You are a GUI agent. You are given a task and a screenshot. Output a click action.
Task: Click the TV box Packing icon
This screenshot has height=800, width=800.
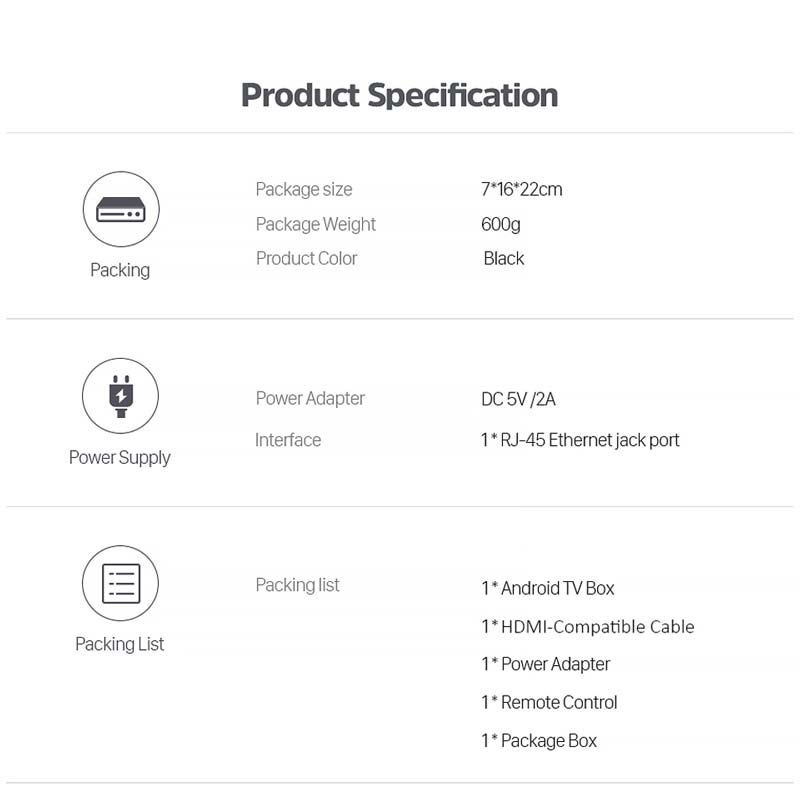click(x=121, y=209)
